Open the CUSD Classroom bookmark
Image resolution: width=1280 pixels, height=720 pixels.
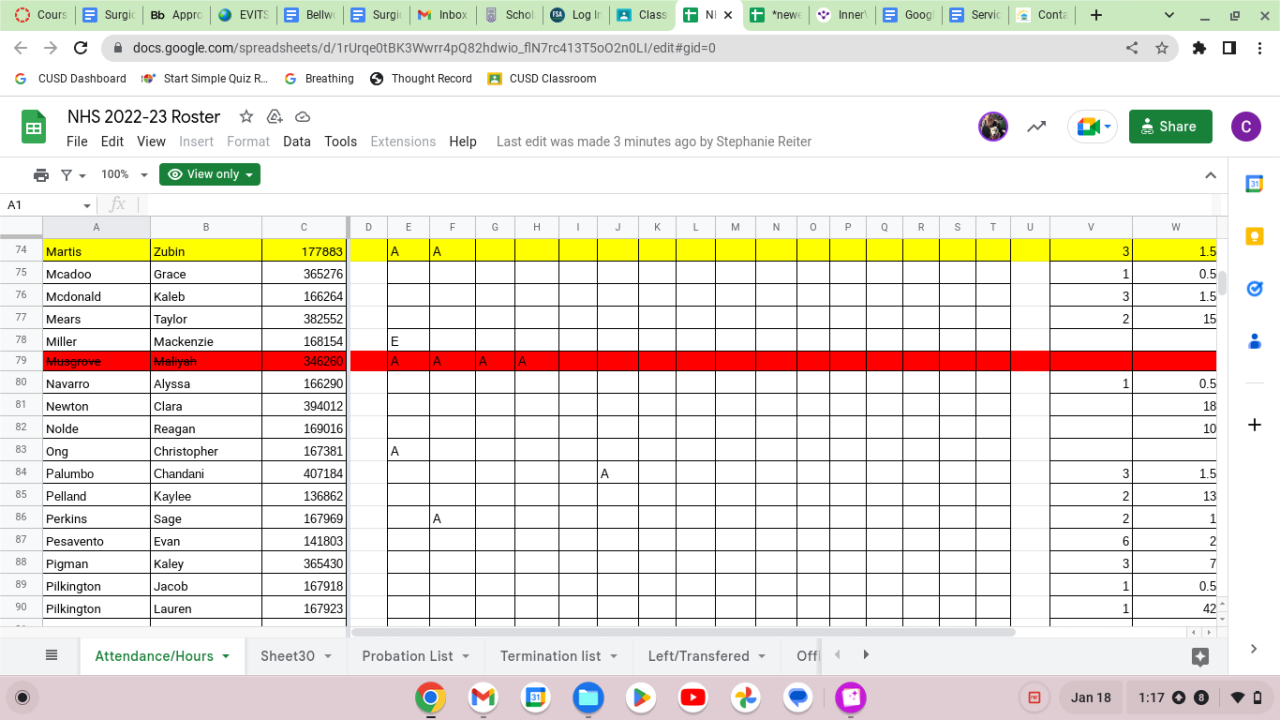pos(542,79)
